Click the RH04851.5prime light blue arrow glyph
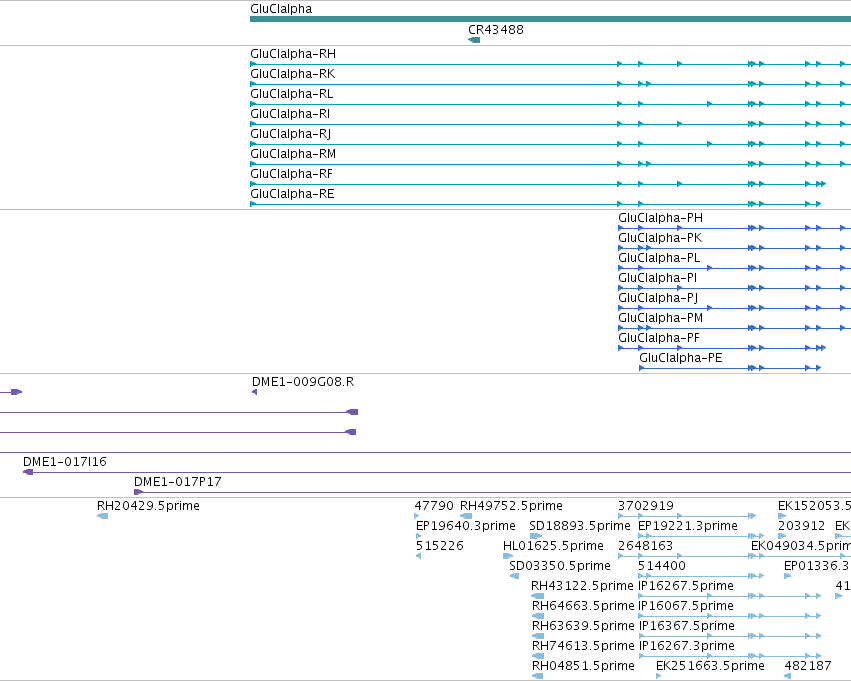The width and height of the screenshot is (851, 681). 537,677
